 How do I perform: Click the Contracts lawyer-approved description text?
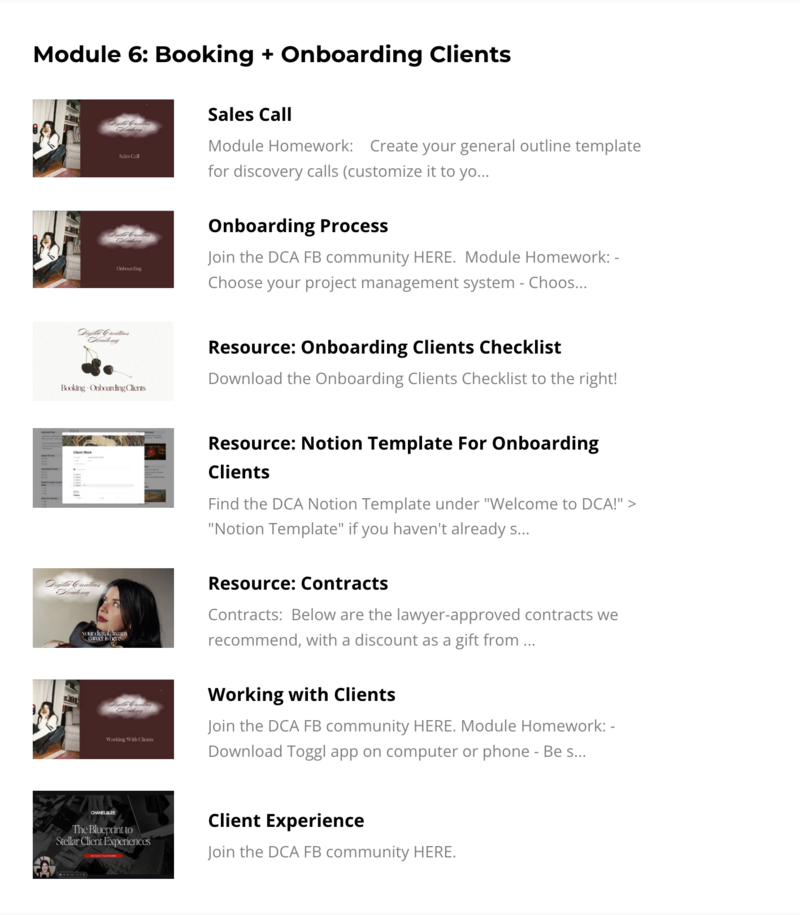[413, 627]
